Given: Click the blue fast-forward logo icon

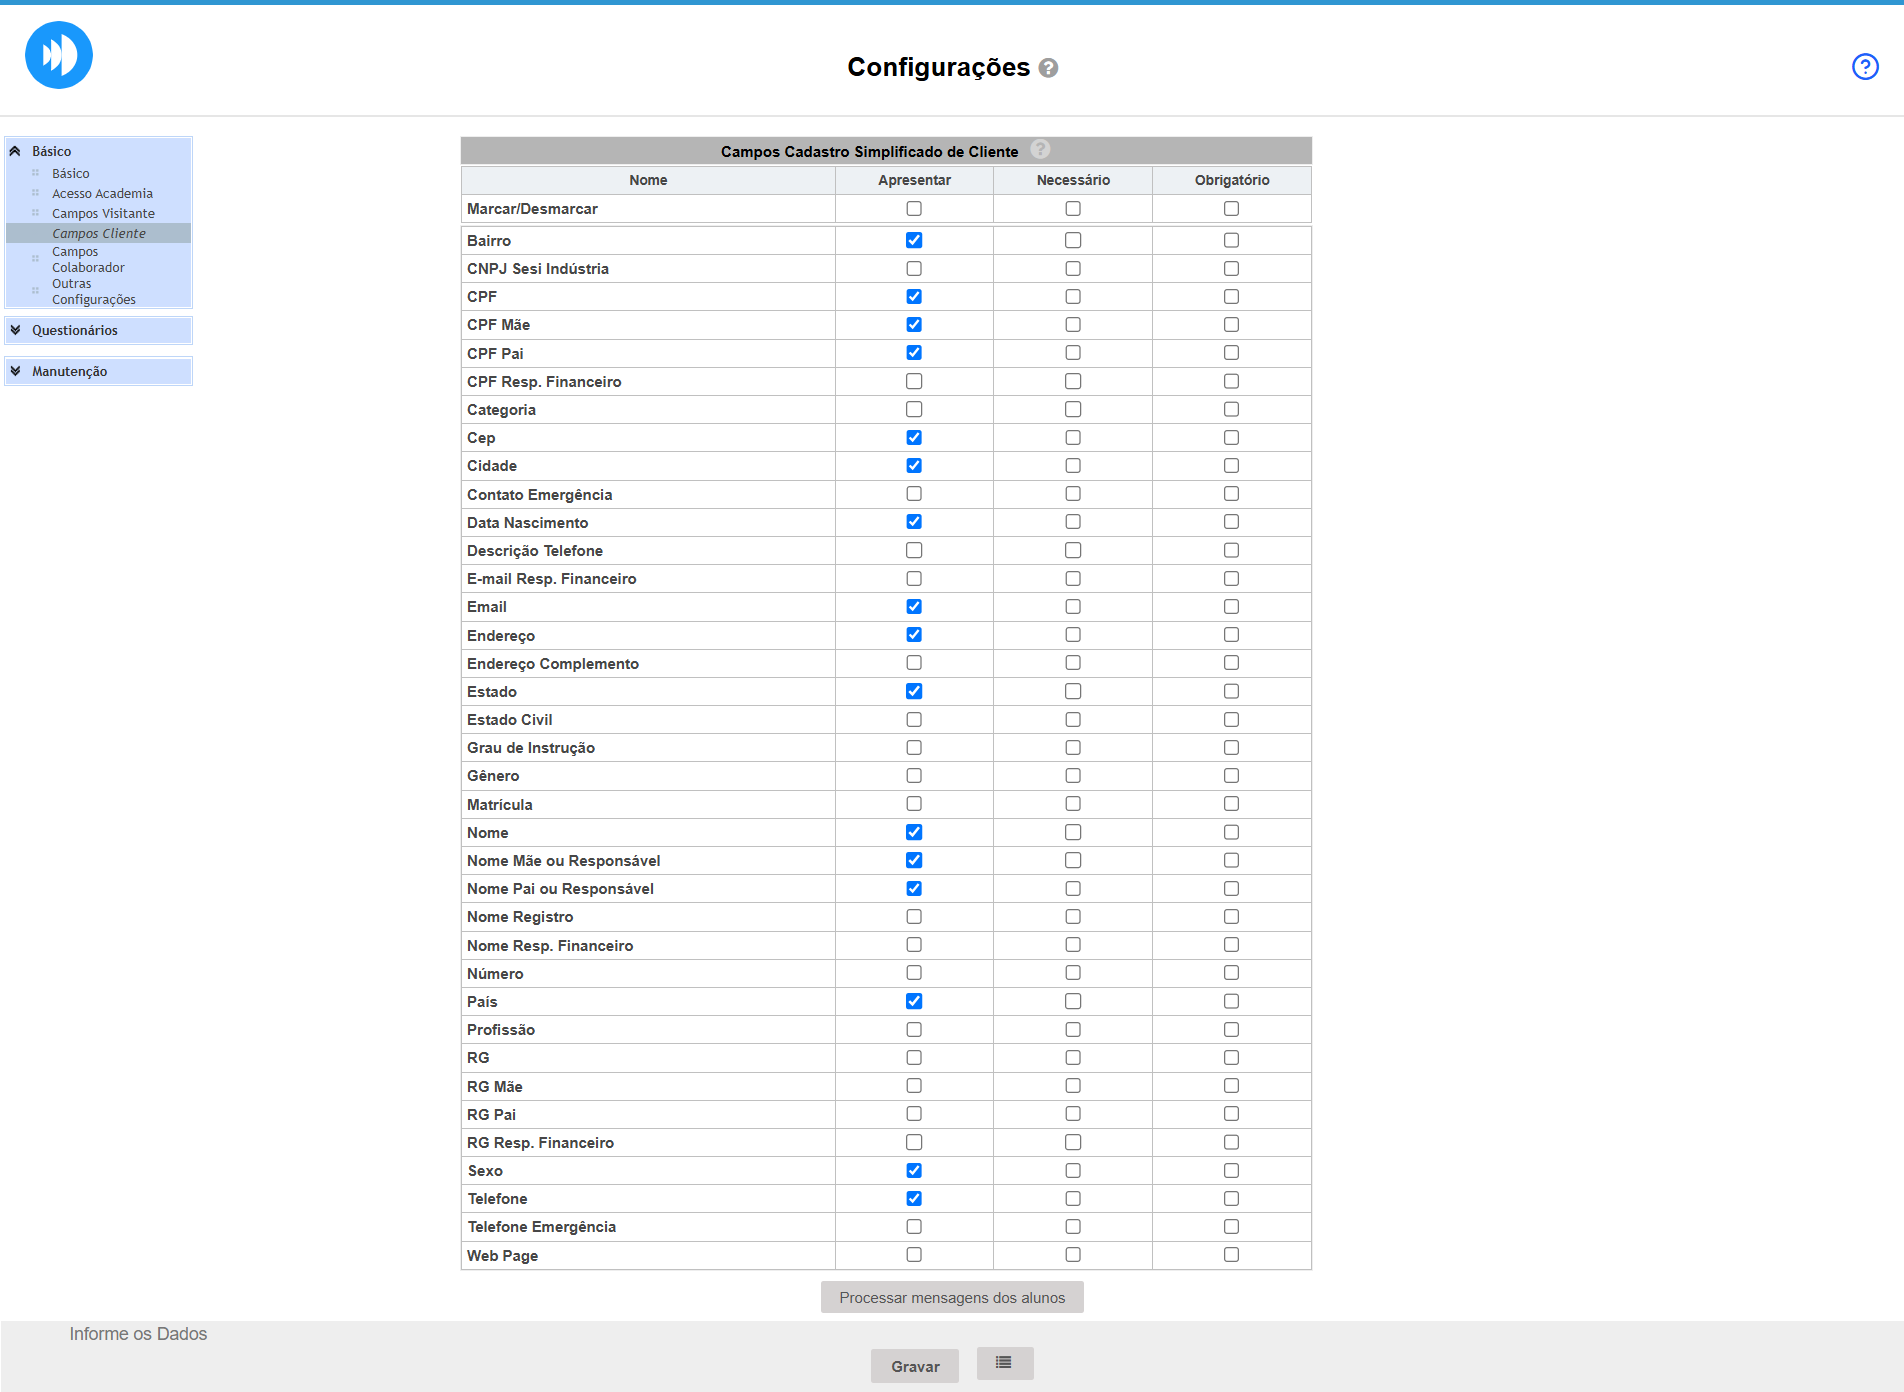Looking at the screenshot, I should tap(59, 55).
